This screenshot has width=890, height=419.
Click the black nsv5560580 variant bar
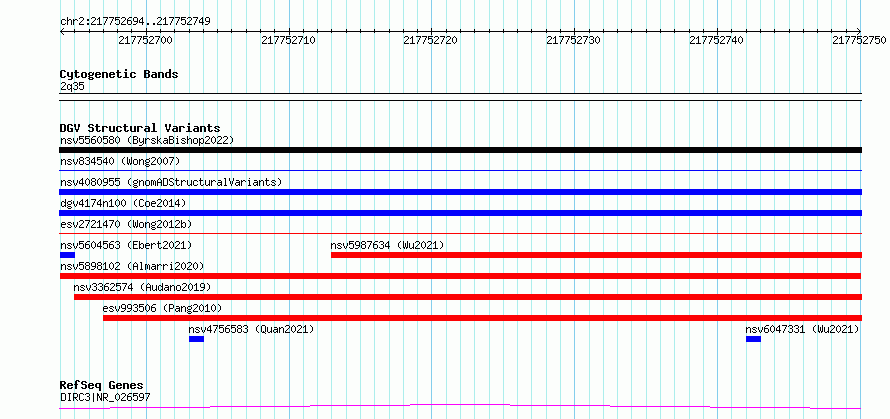click(460, 150)
